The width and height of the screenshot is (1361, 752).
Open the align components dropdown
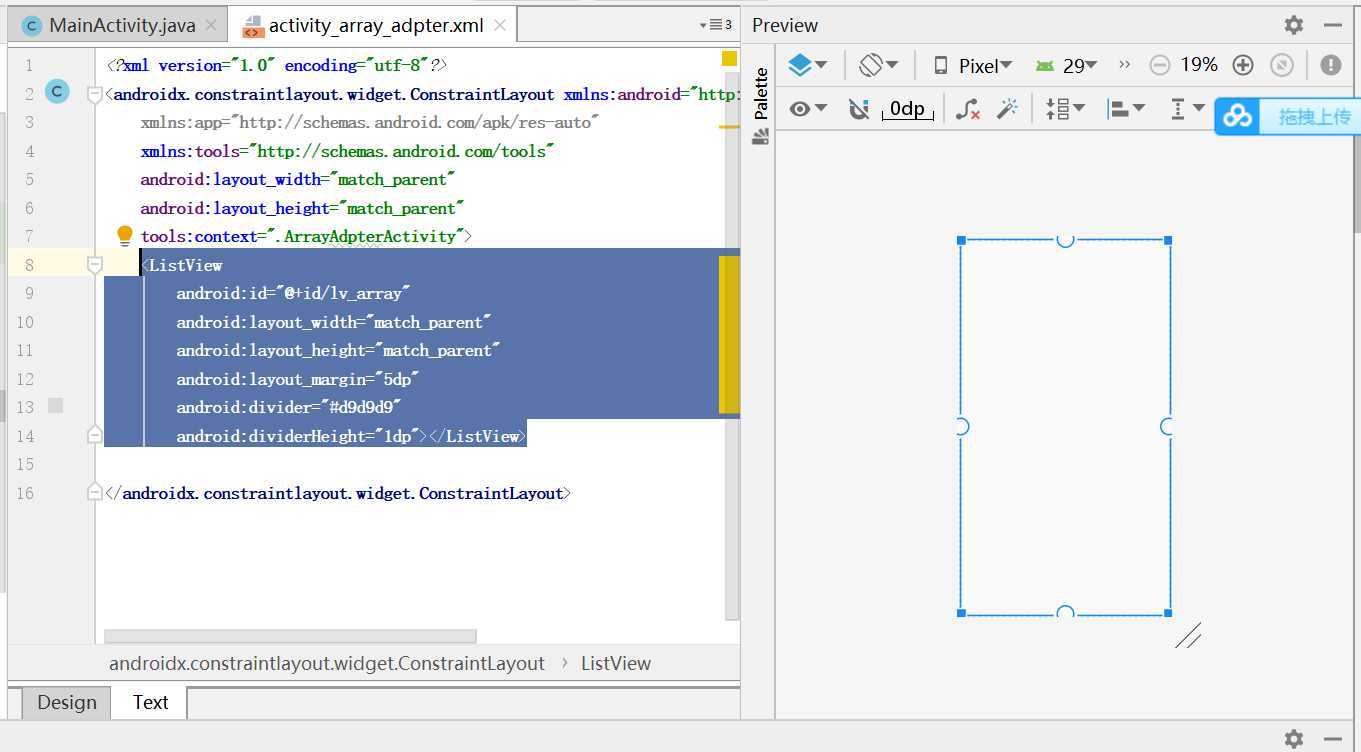1126,108
